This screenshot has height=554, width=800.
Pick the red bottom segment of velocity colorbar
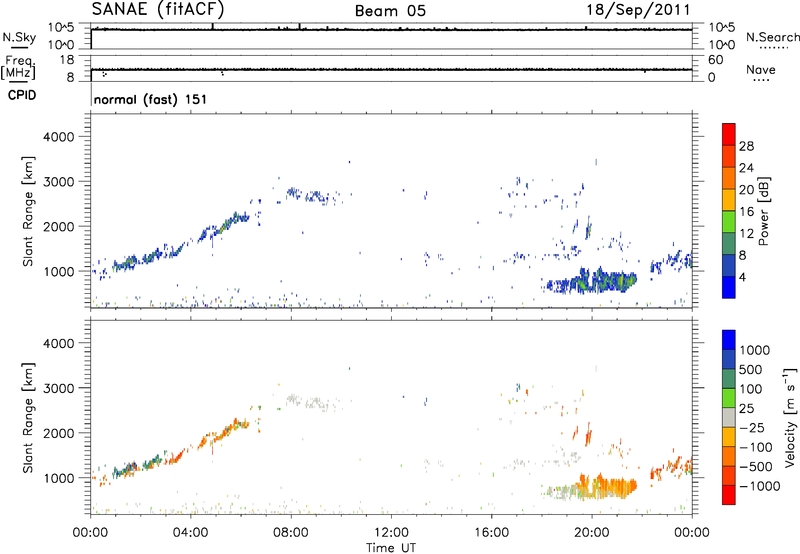[729, 495]
